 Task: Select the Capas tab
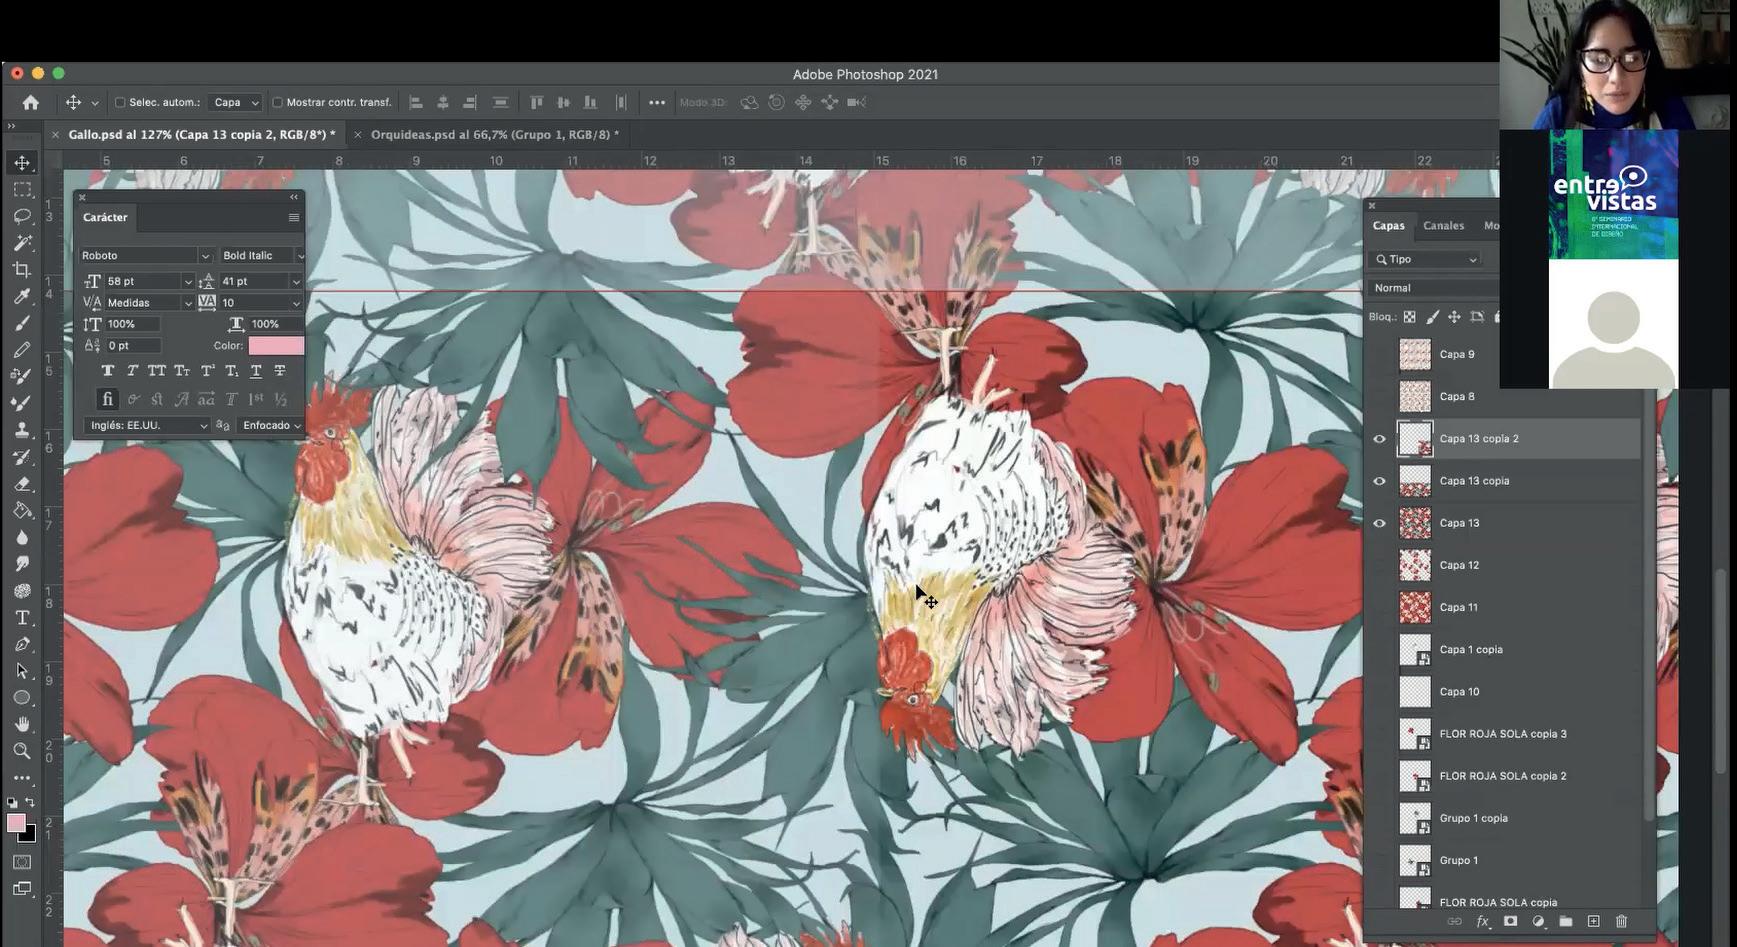coord(1388,226)
